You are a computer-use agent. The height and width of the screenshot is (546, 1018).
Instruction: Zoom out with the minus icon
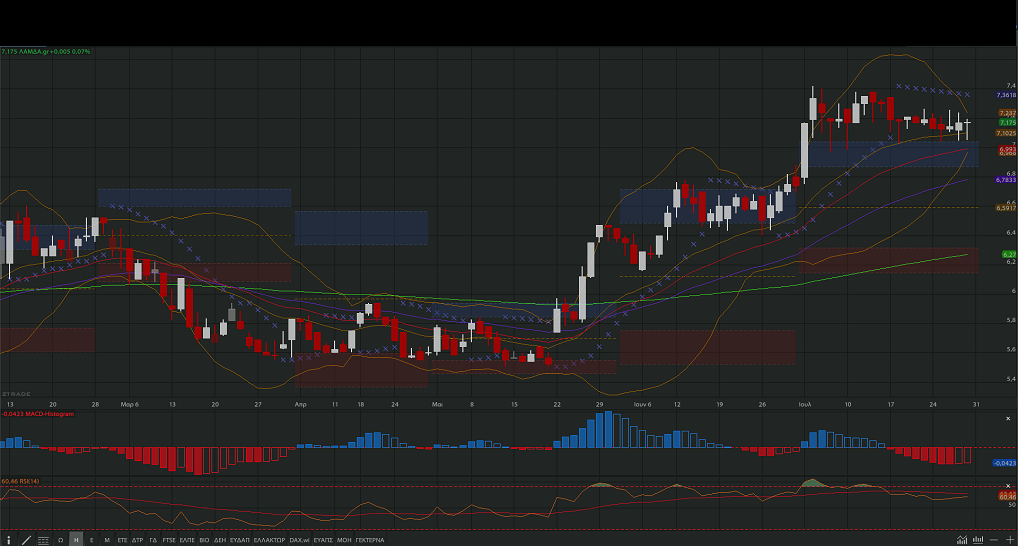point(994,540)
